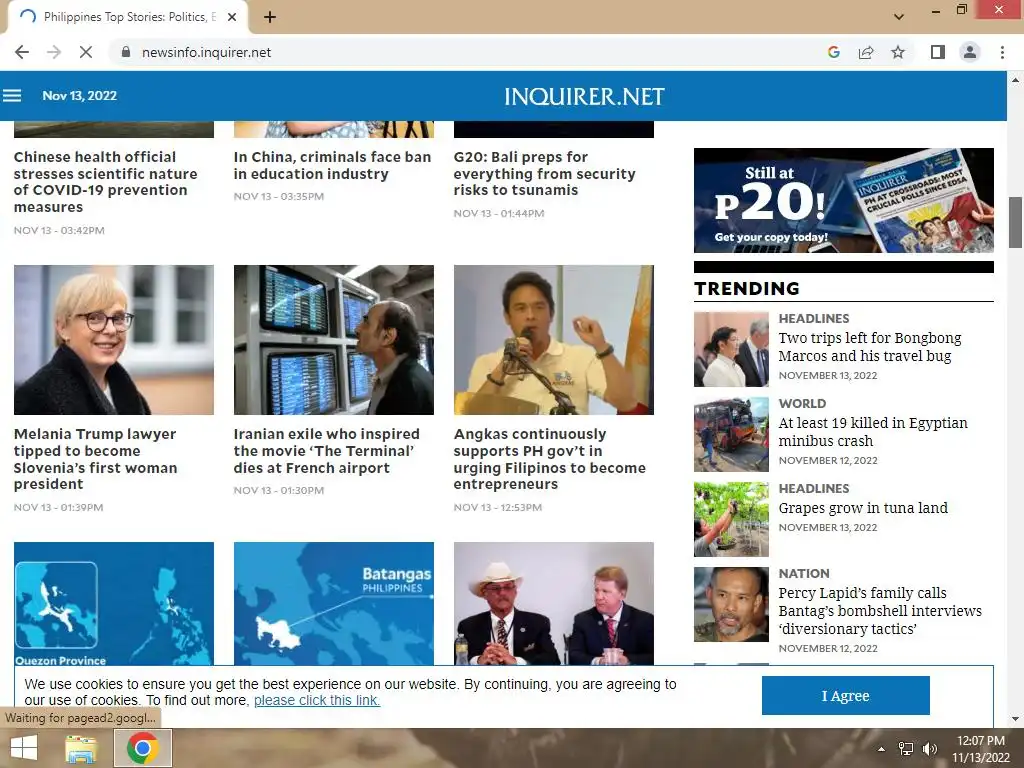This screenshot has height=768, width=1024.
Task: Open 'Grapes grow in tuna land' article
Action: coord(863,507)
